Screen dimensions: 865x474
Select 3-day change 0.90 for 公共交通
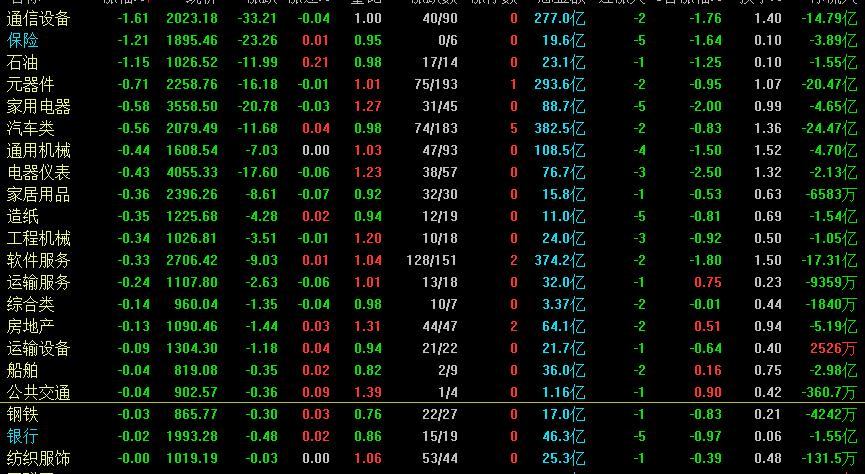(x=708, y=392)
